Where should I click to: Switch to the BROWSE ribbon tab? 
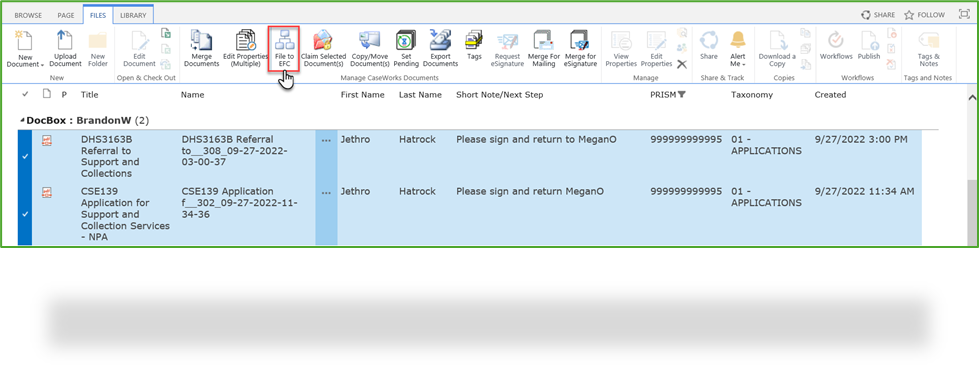click(28, 15)
